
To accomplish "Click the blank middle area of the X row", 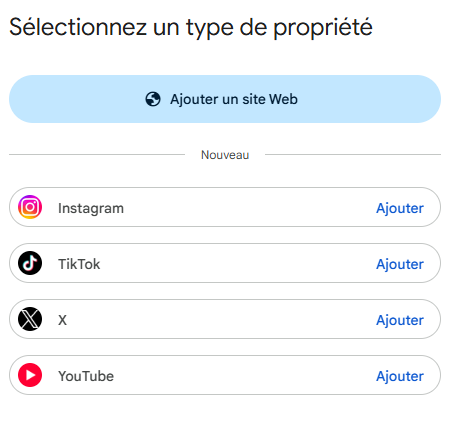I will 222,319.
